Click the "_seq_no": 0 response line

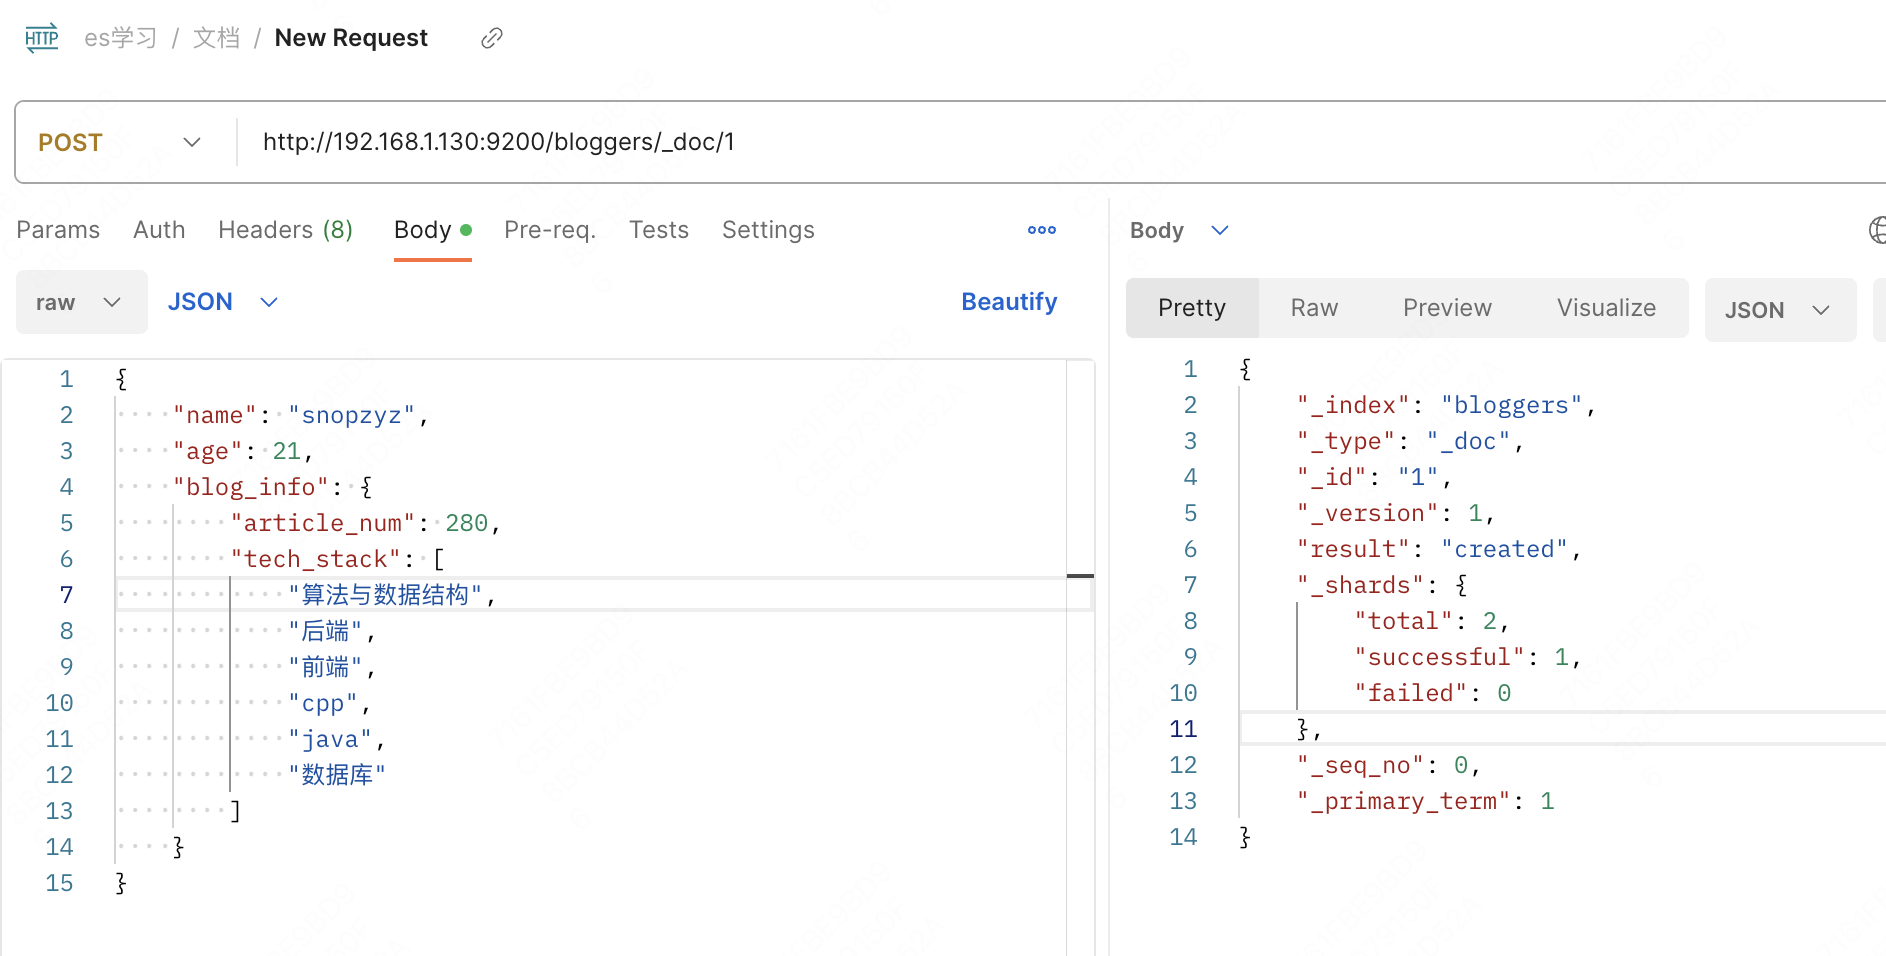1389,765
